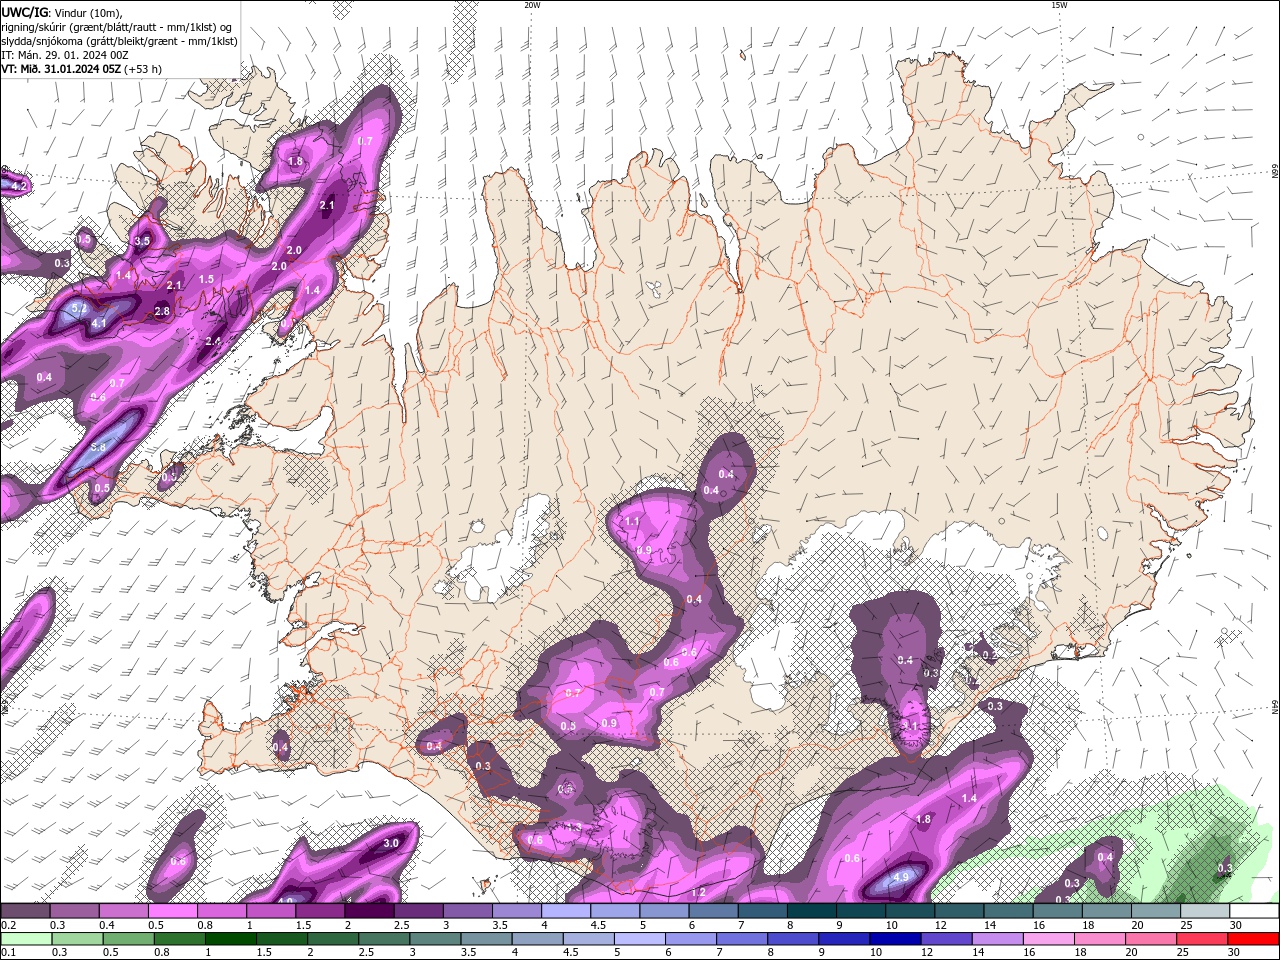The height and width of the screenshot is (960, 1280).
Task: Click the '3.0' precipitation value on the map
Action: (391, 843)
